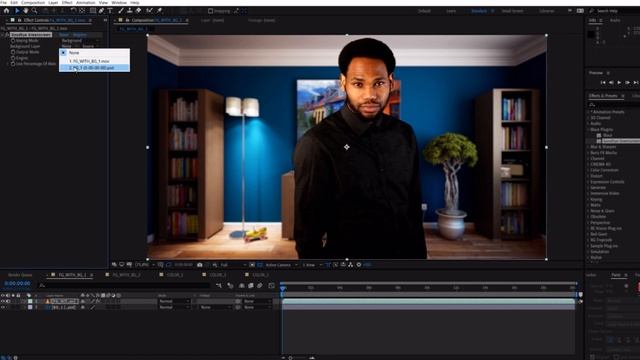Choose layer 1 FG_WITH_BG_1.mov from the list
This screenshot has height=360, width=640.
tap(94, 61)
